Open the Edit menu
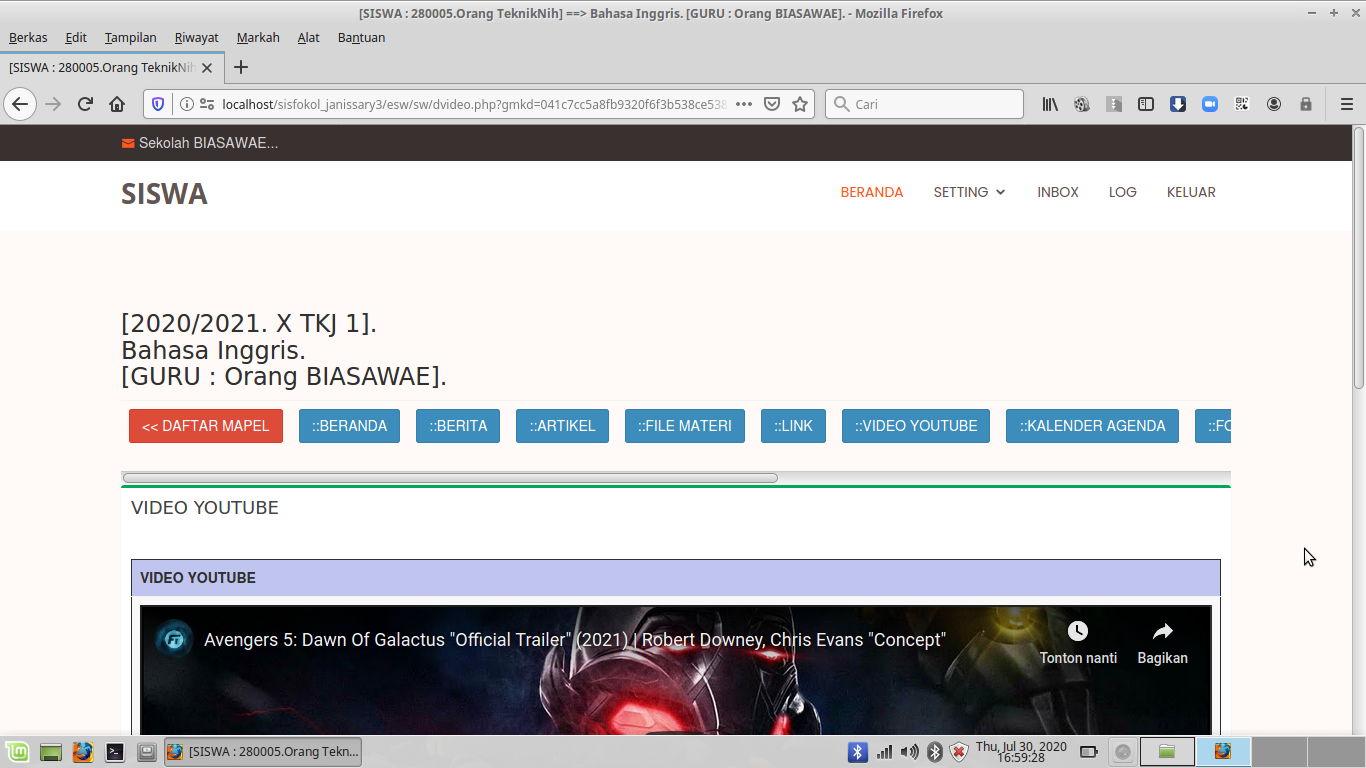 click(x=76, y=38)
